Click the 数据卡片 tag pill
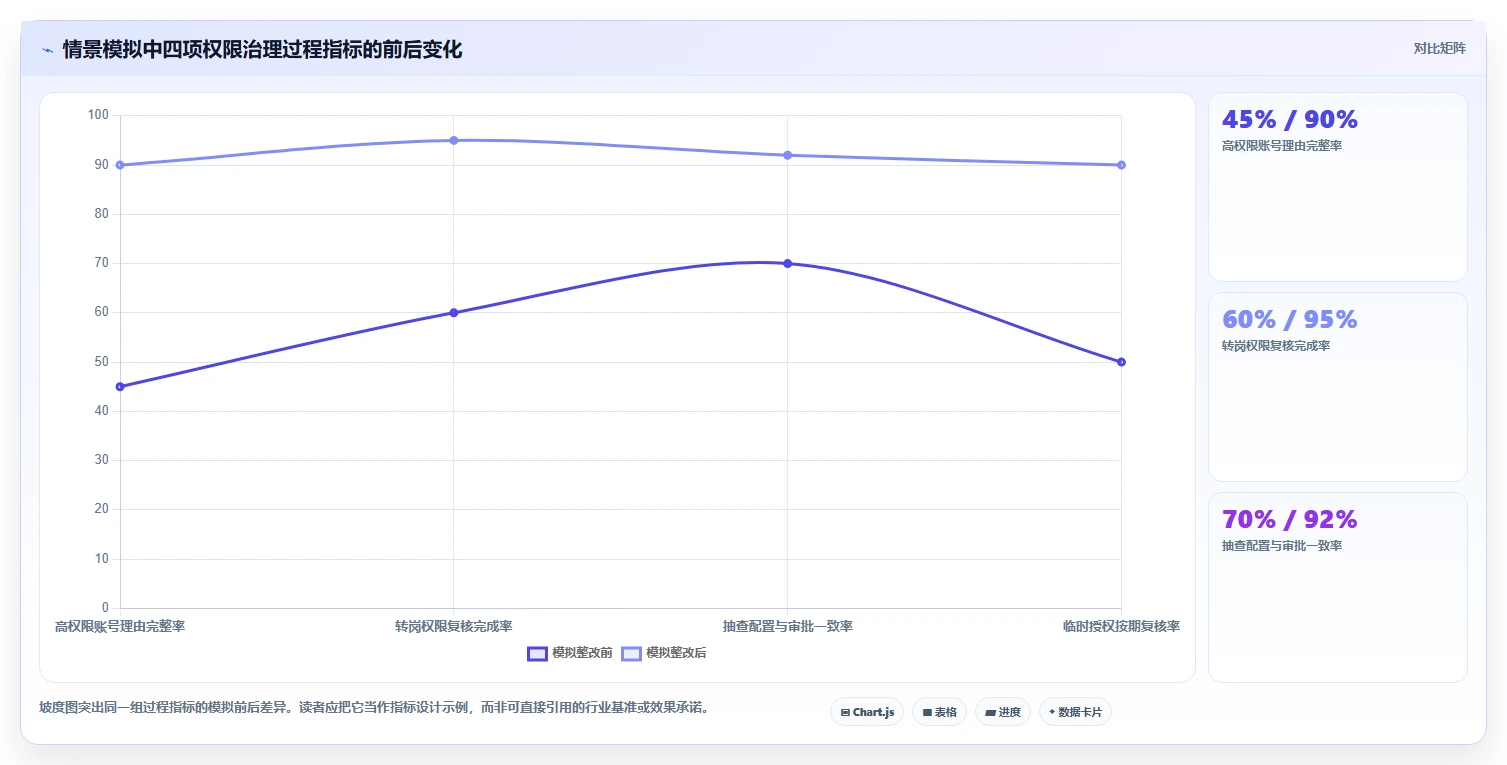Image resolution: width=1507 pixels, height=765 pixels. [x=1075, y=712]
